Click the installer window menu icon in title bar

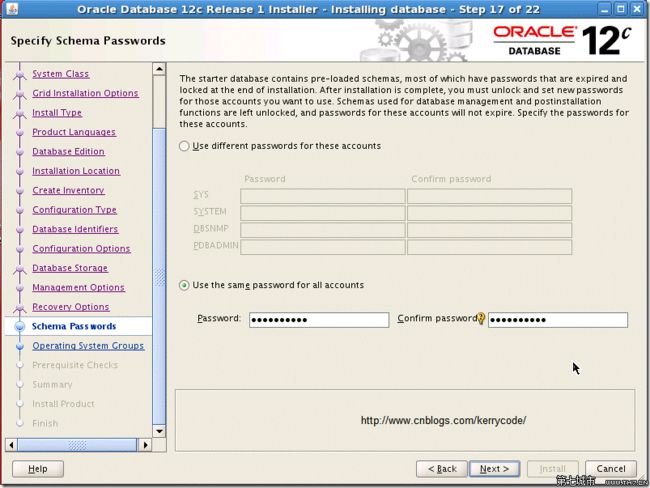(12, 9)
